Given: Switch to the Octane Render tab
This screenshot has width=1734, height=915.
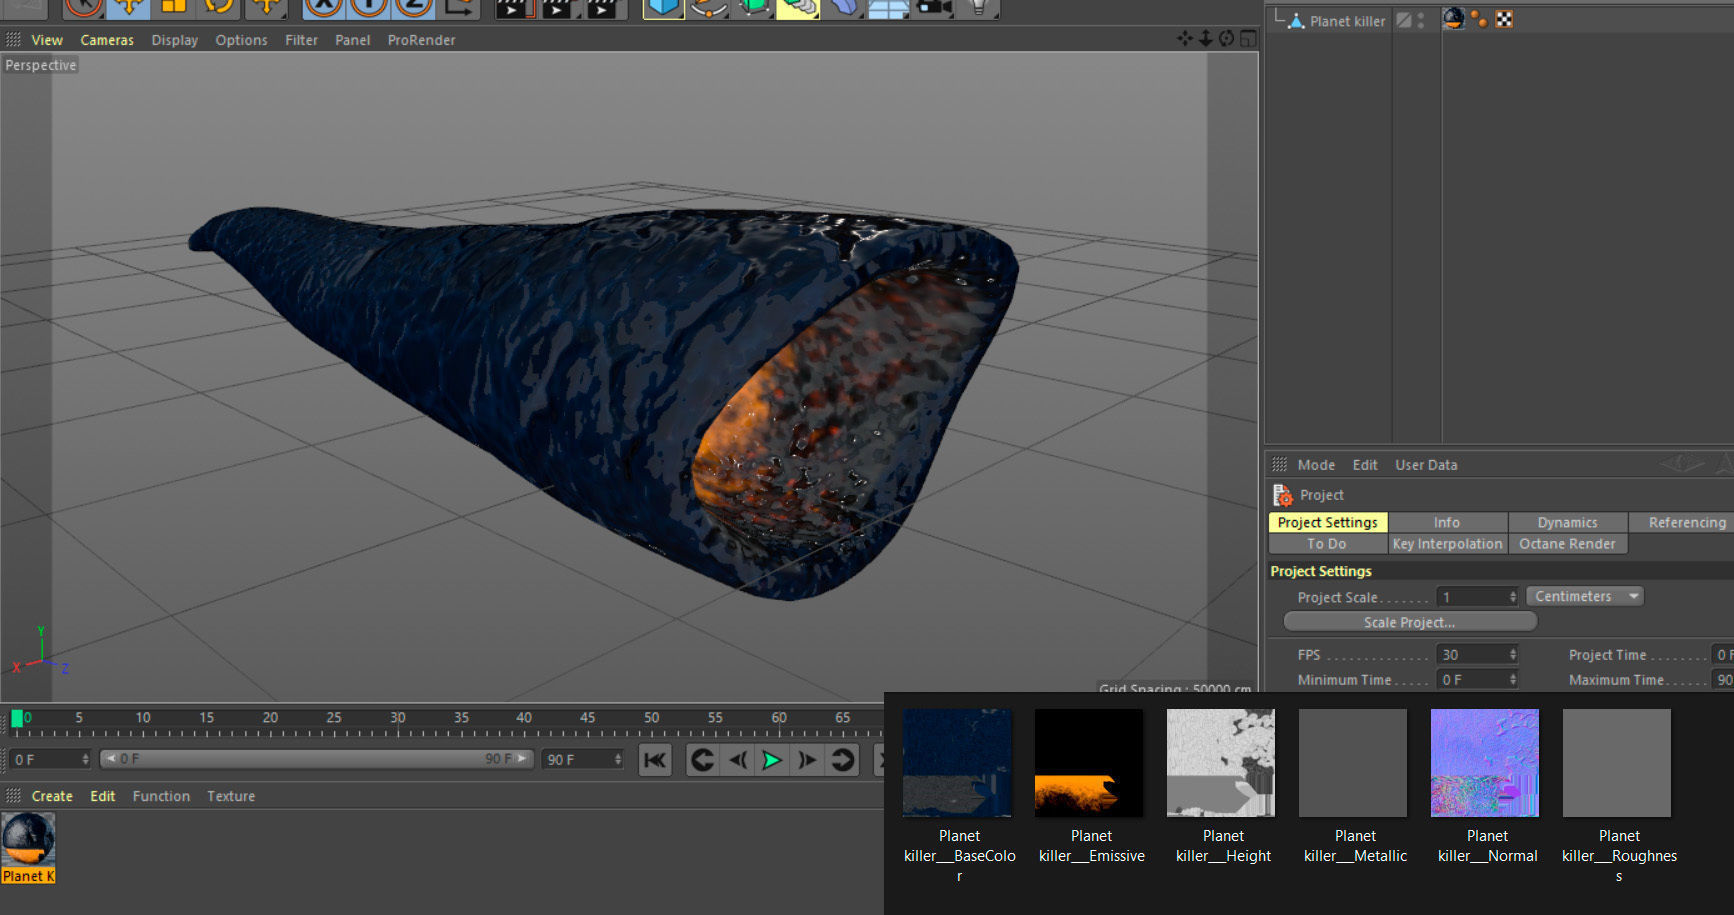Looking at the screenshot, I should [x=1567, y=544].
